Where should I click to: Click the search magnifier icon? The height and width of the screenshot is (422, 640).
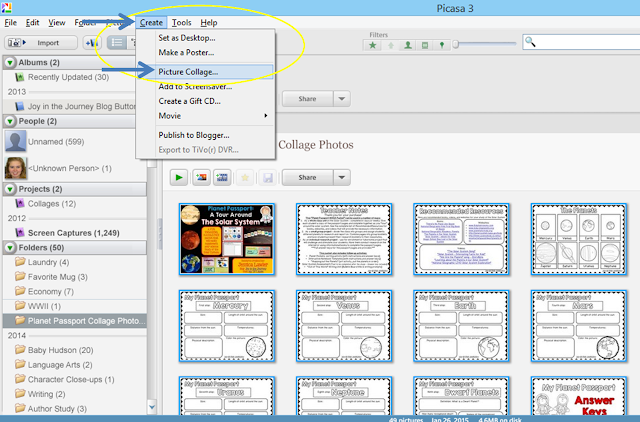(x=530, y=42)
